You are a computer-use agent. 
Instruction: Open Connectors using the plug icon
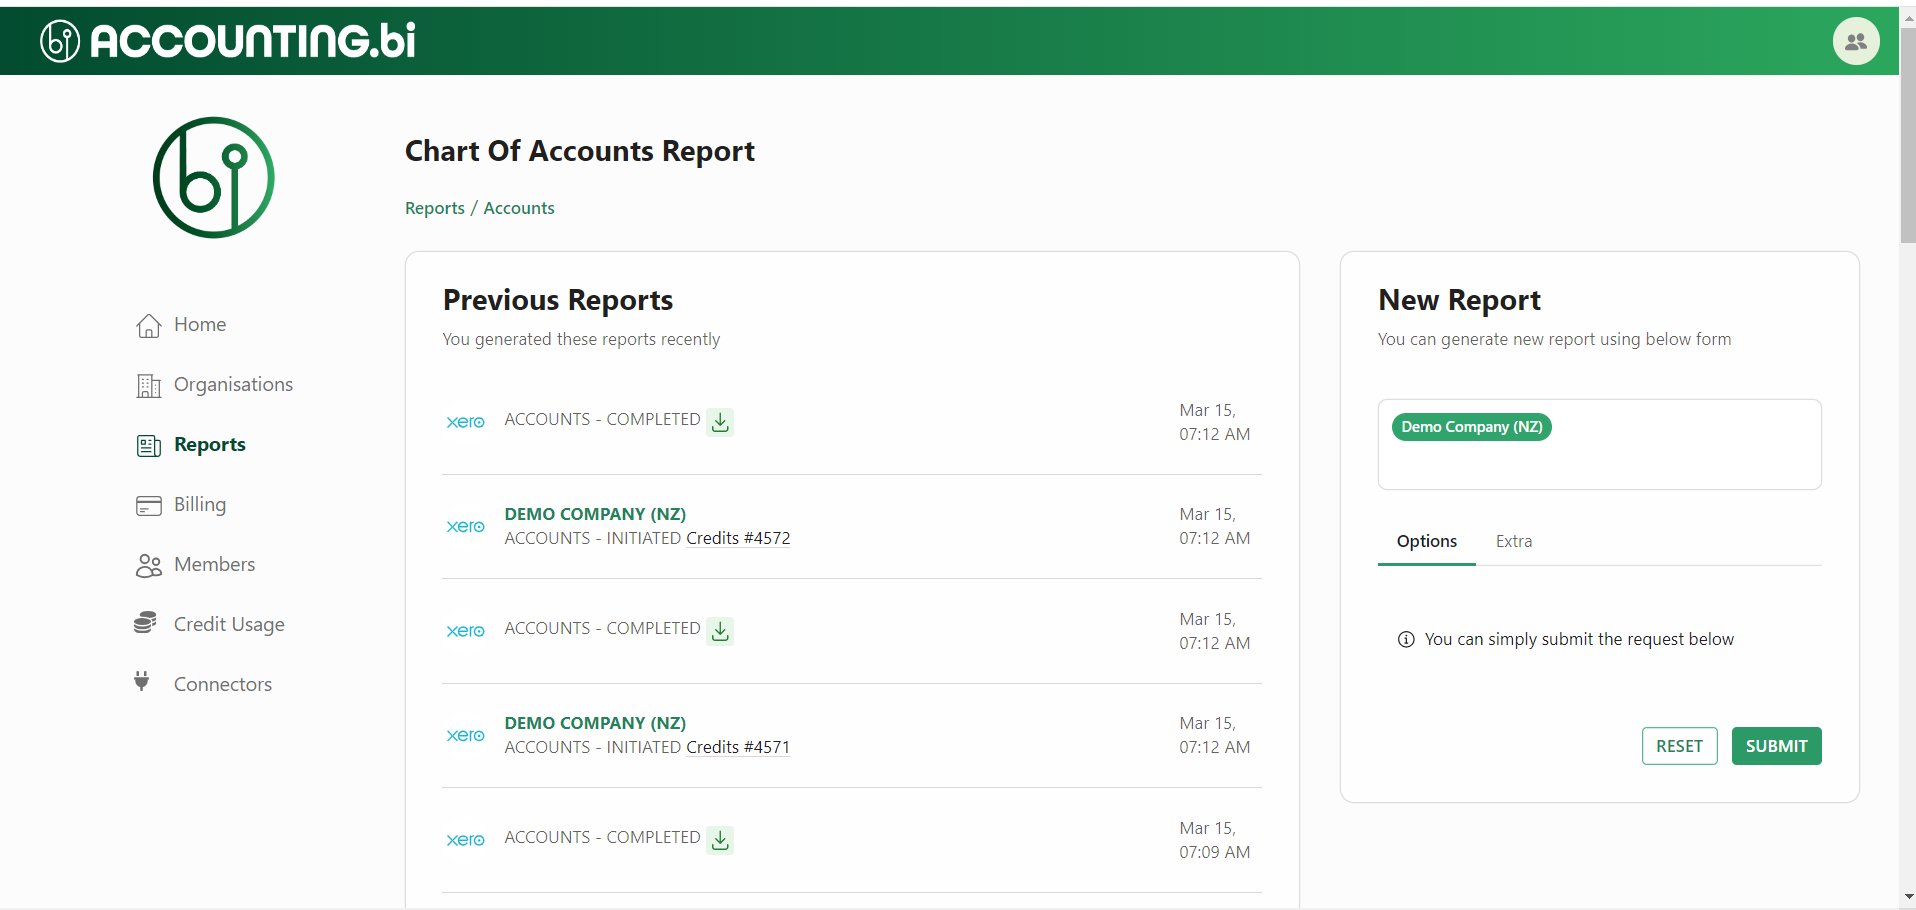point(142,683)
